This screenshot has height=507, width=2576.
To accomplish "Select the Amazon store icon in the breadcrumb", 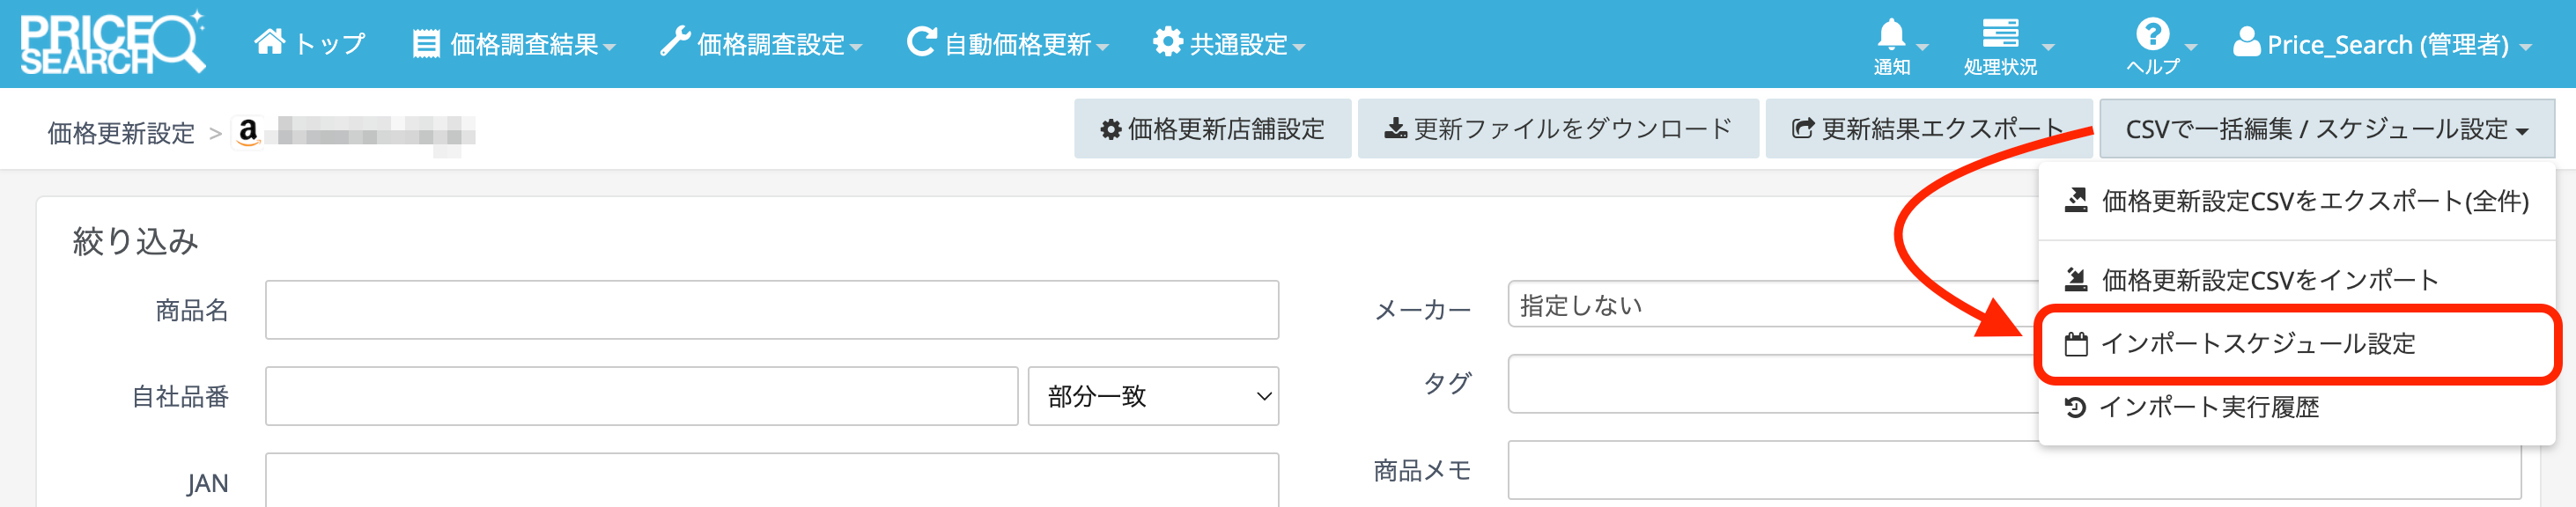I will click(x=247, y=131).
